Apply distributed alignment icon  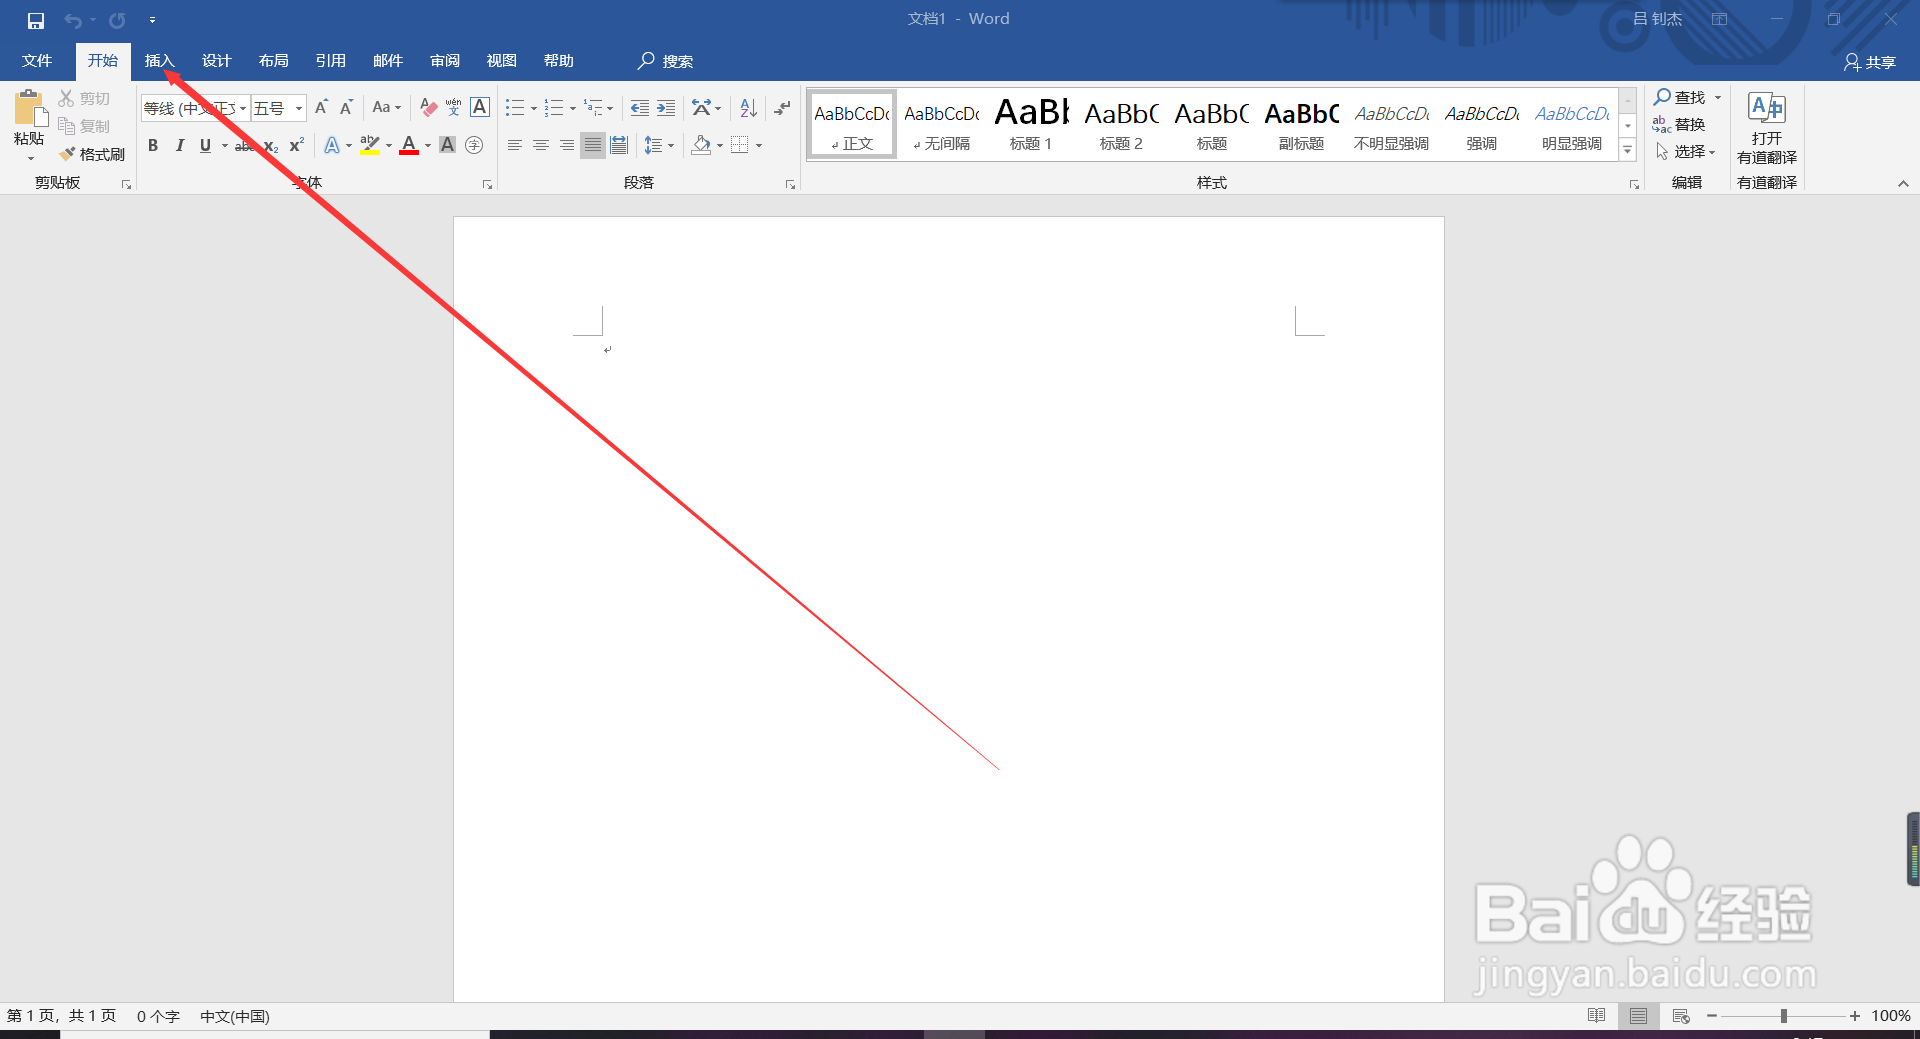coord(619,146)
